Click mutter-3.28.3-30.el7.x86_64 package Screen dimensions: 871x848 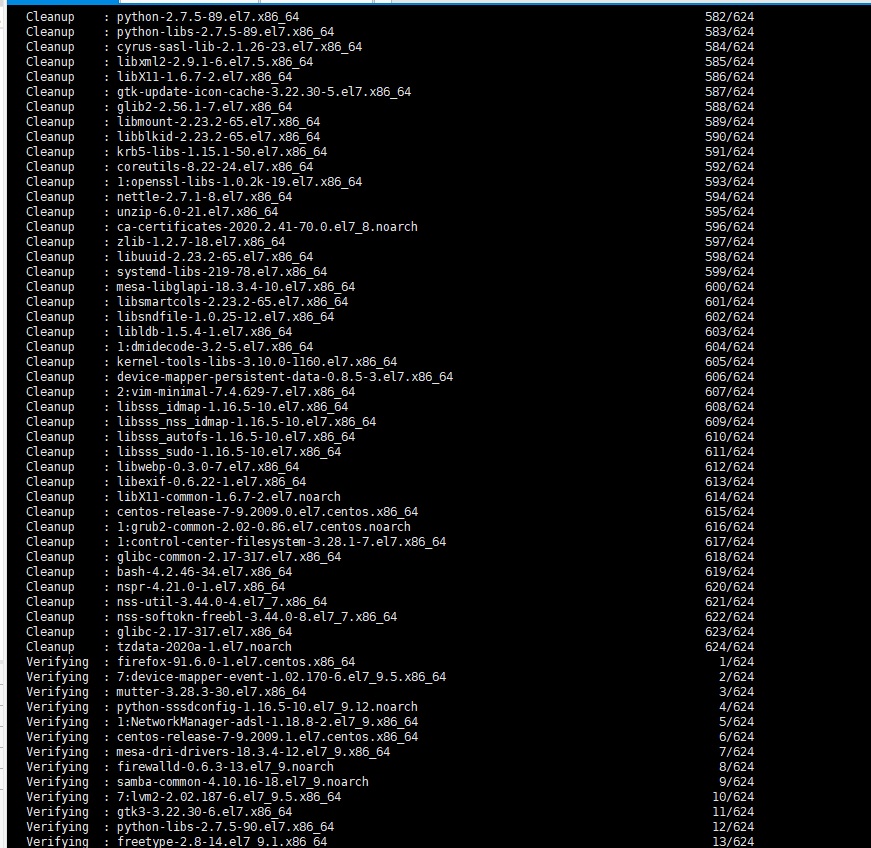point(211,692)
